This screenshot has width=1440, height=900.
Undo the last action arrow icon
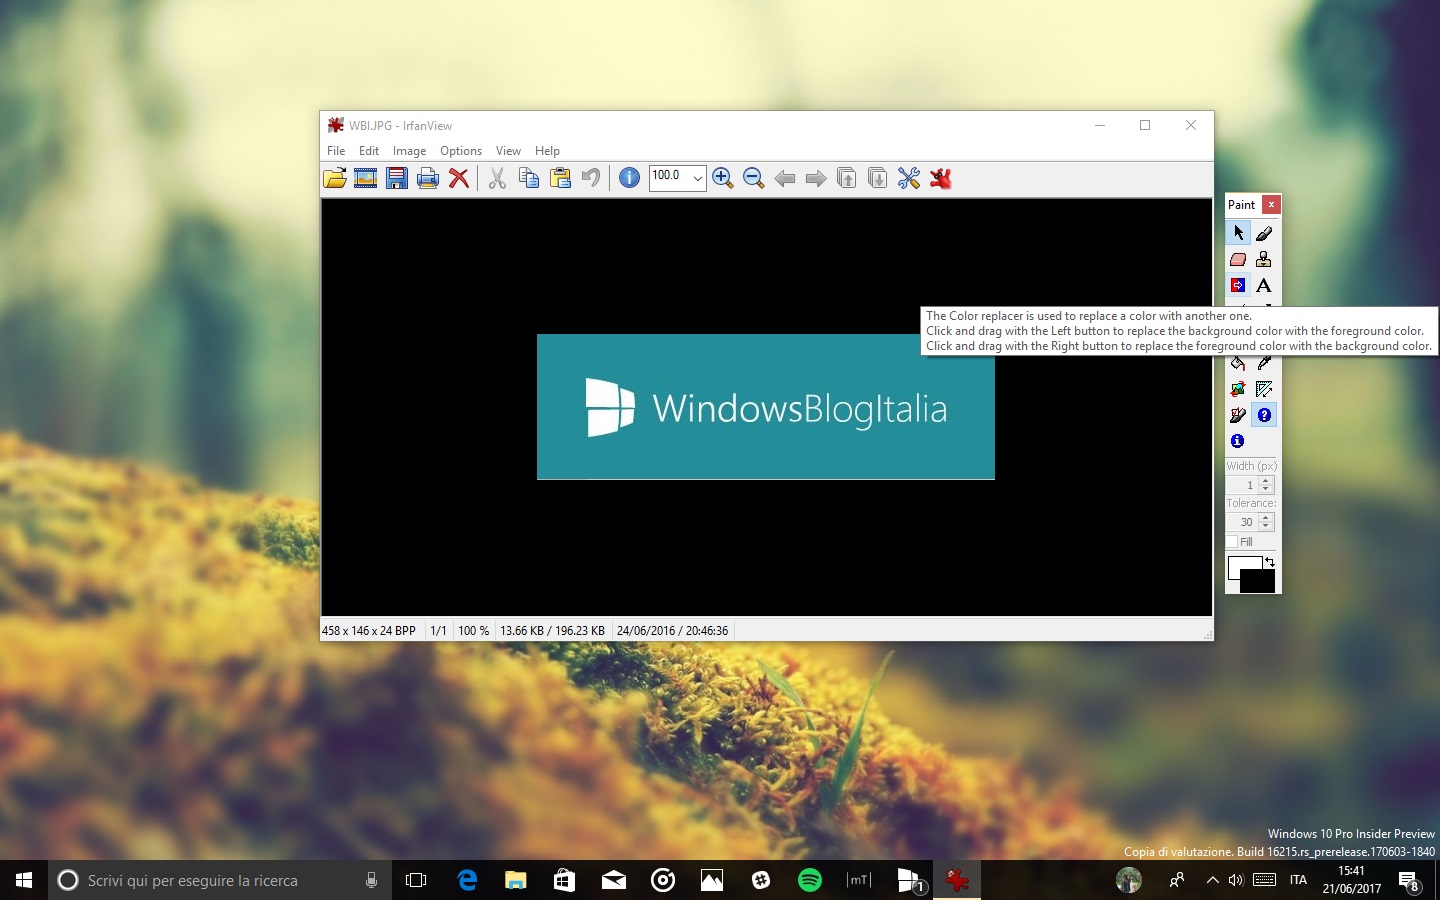(x=591, y=178)
